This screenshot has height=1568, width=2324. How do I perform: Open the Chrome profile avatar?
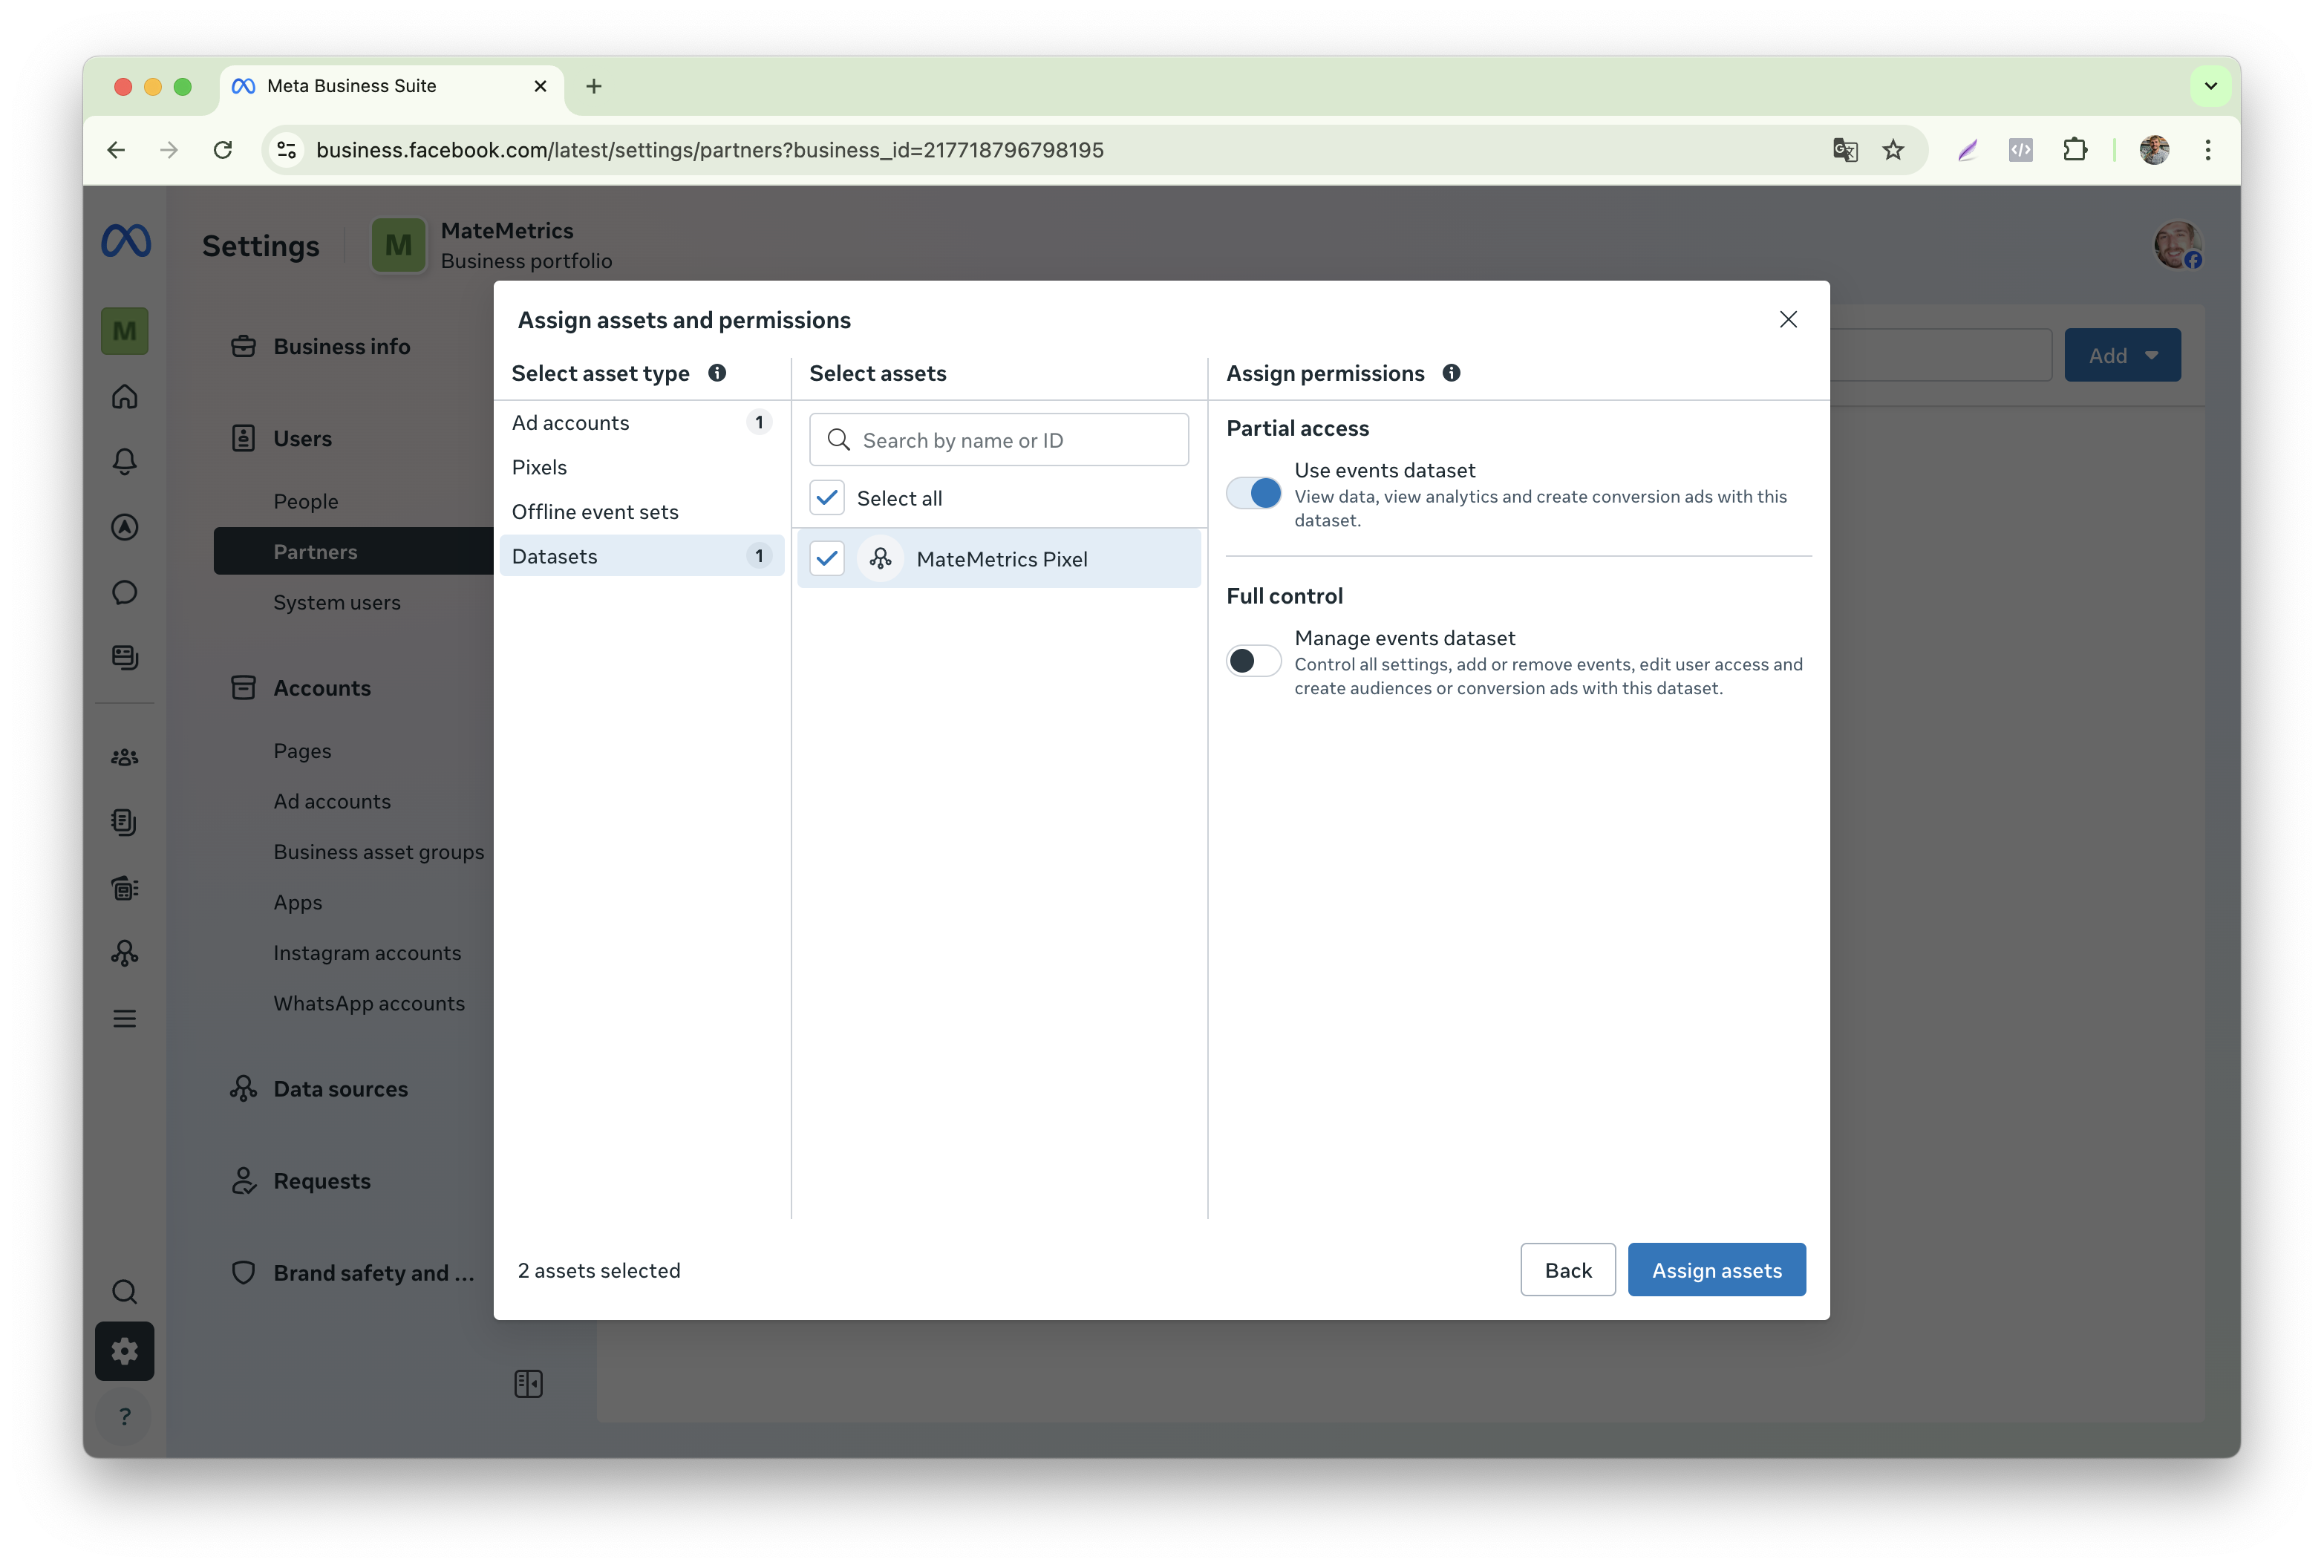pos(2154,150)
